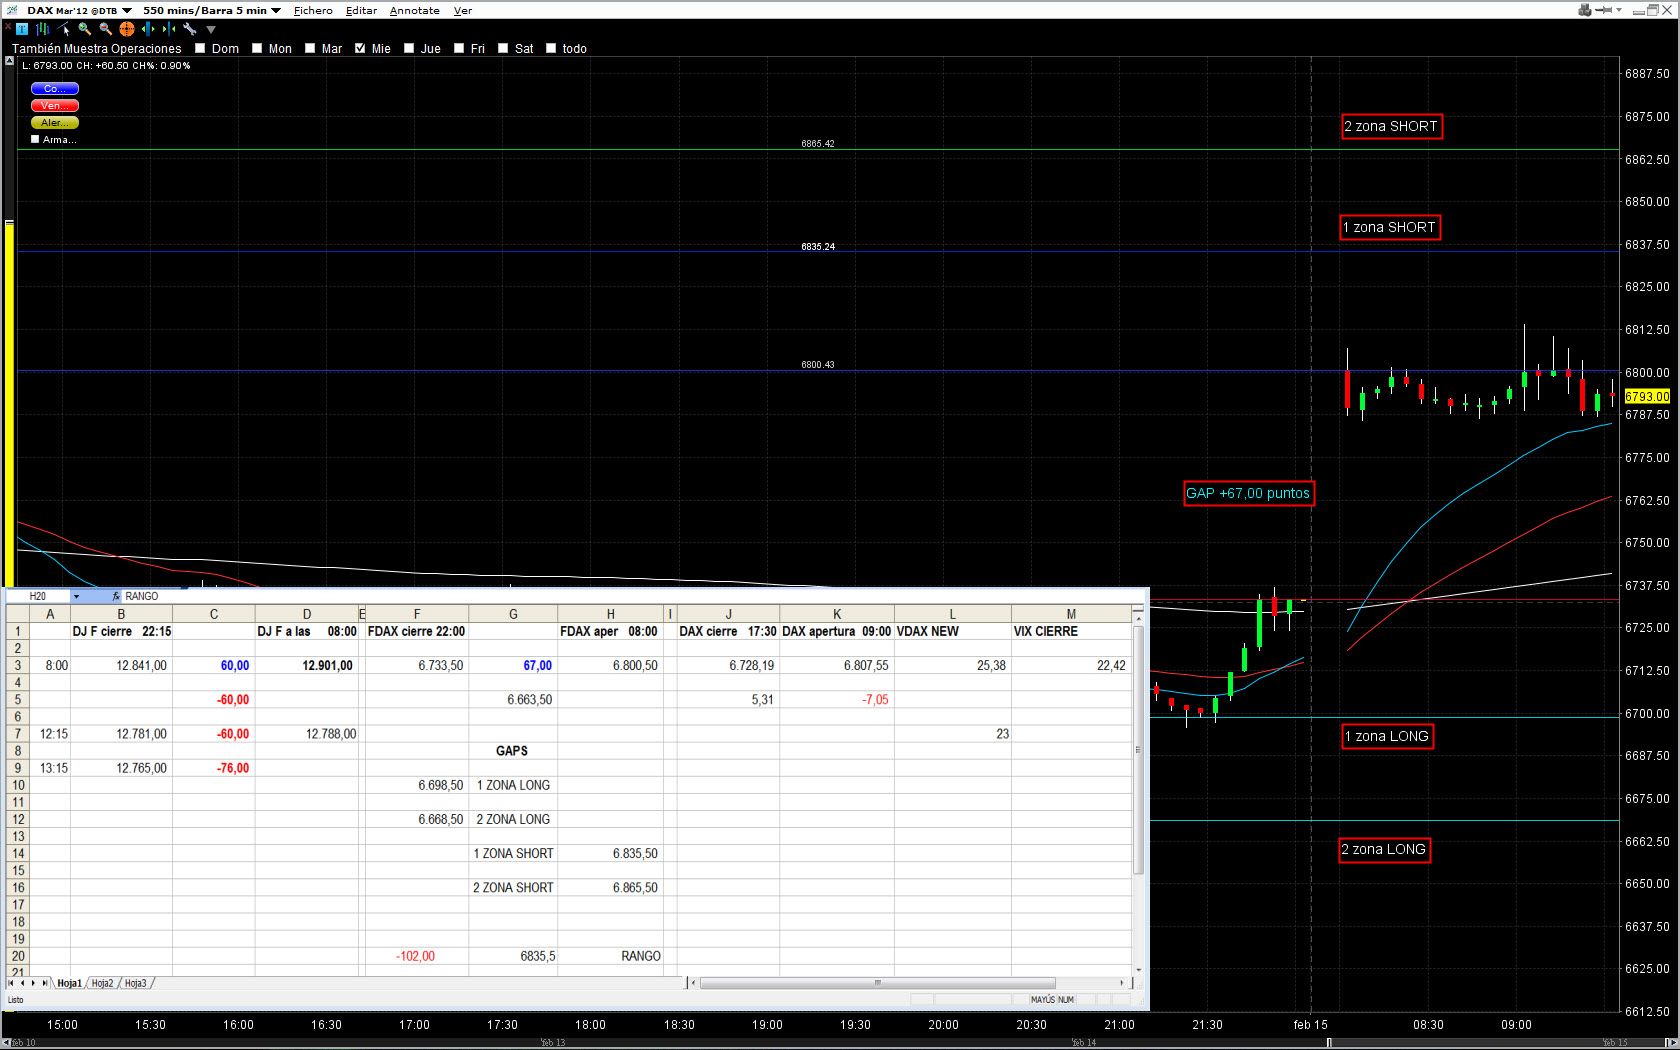Select cell with 1 ZONA LONG

click(x=513, y=785)
